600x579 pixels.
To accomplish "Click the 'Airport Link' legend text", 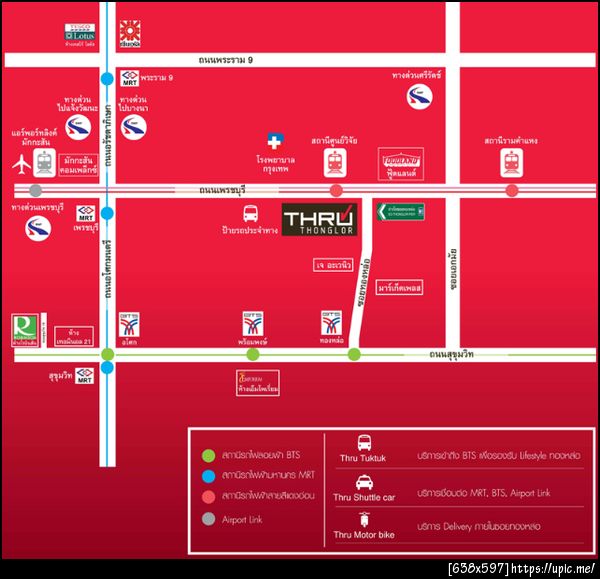I will 242,520.
